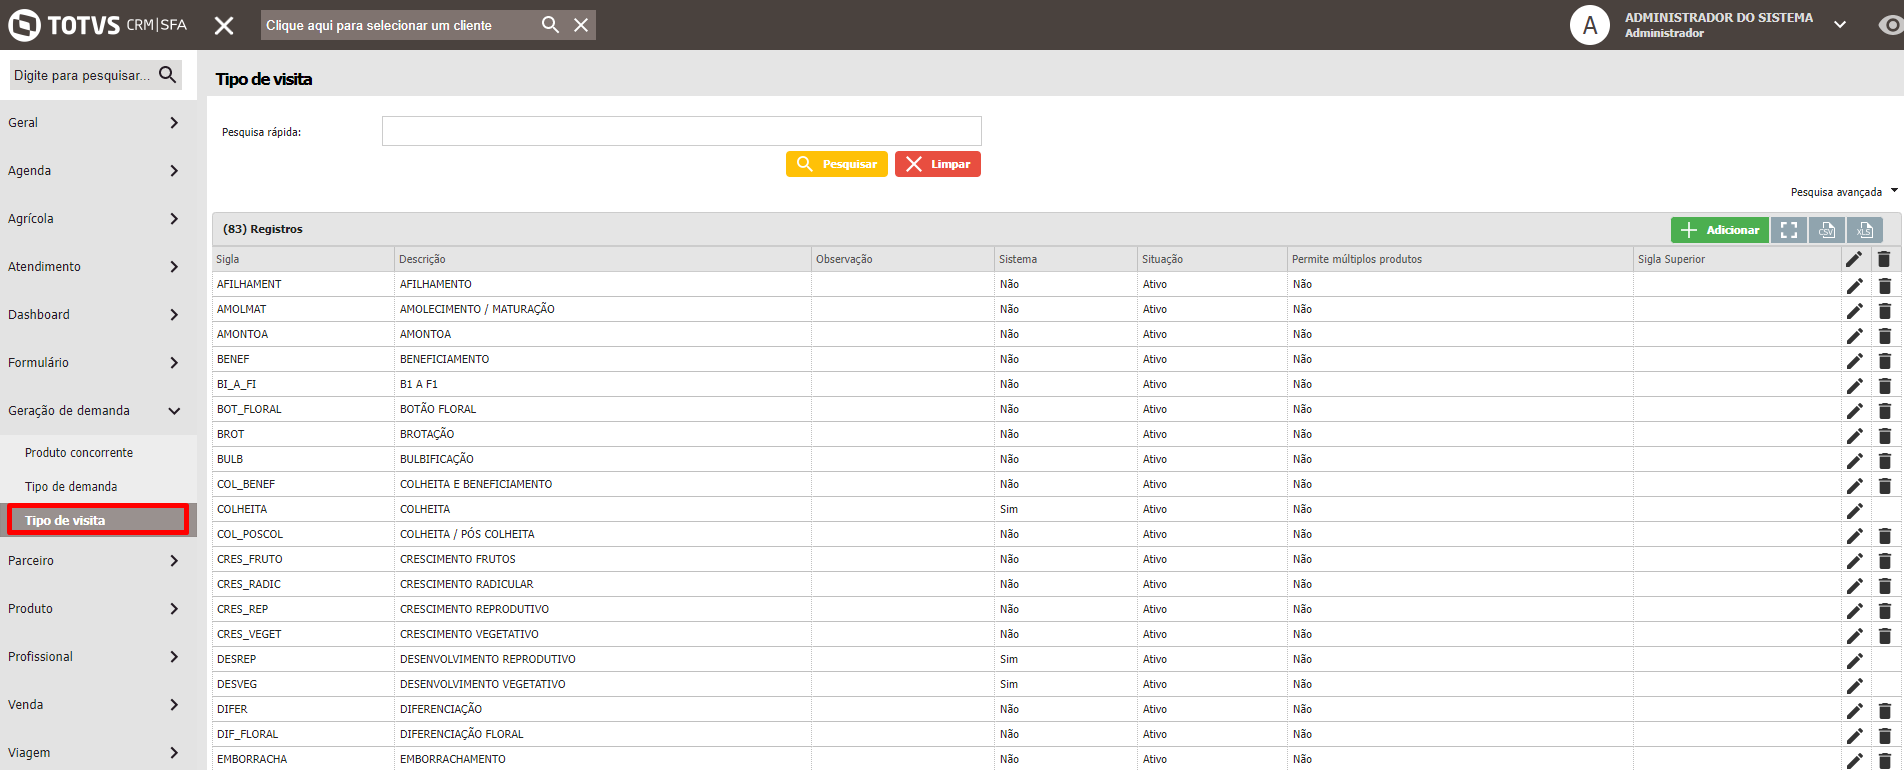
Task: Delete the COL_POSCOL row
Action: point(1884,535)
